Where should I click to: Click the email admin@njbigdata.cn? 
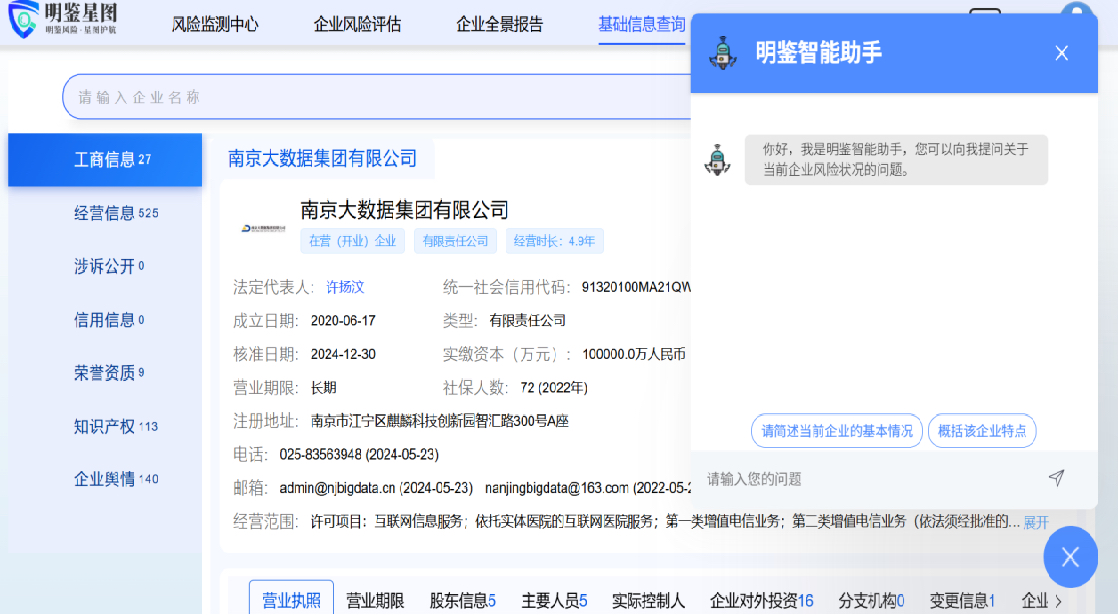pos(337,488)
